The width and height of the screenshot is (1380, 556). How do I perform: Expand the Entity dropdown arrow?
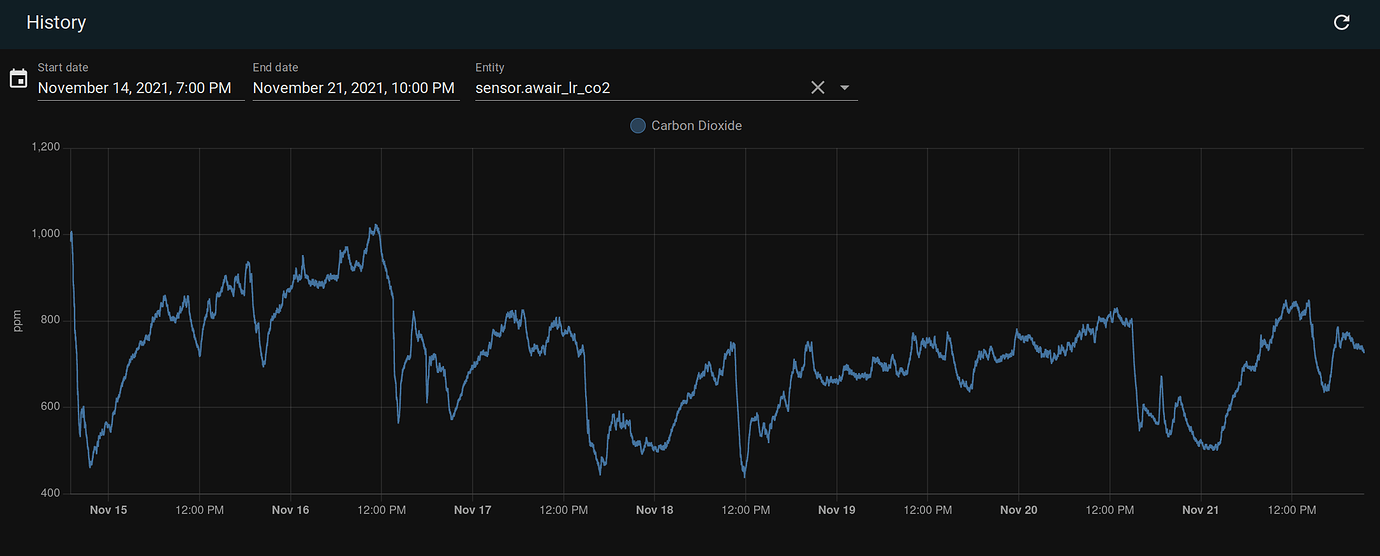click(845, 88)
